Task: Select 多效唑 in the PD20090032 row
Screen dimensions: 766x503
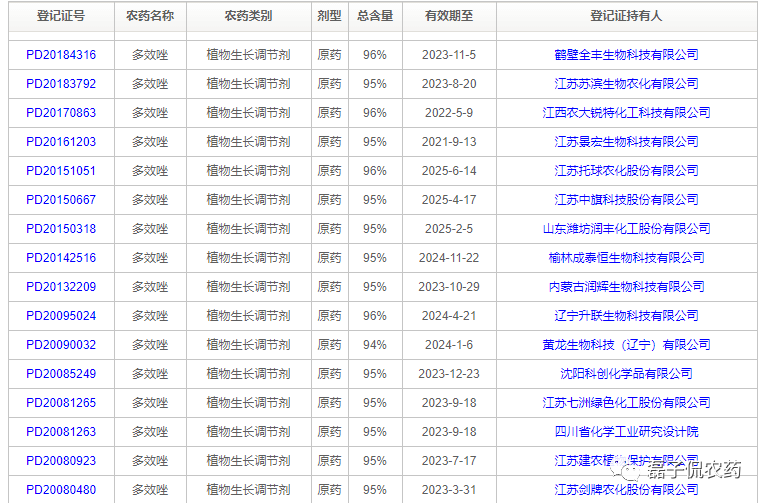Action: pos(150,345)
